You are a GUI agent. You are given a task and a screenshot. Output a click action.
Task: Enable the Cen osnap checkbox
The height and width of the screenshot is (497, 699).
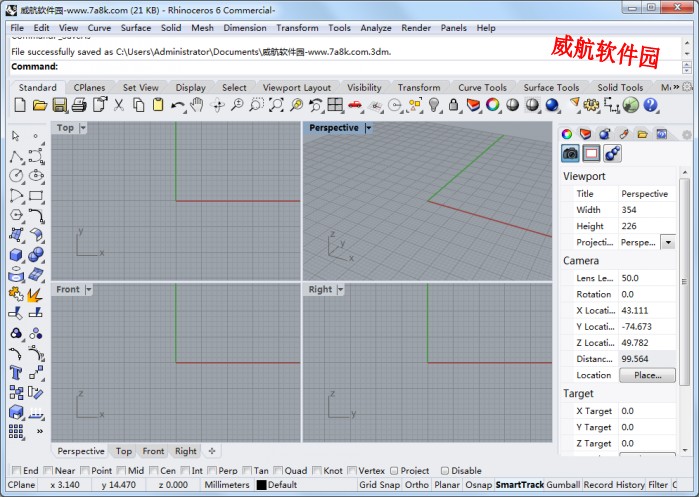pyautogui.click(x=154, y=471)
